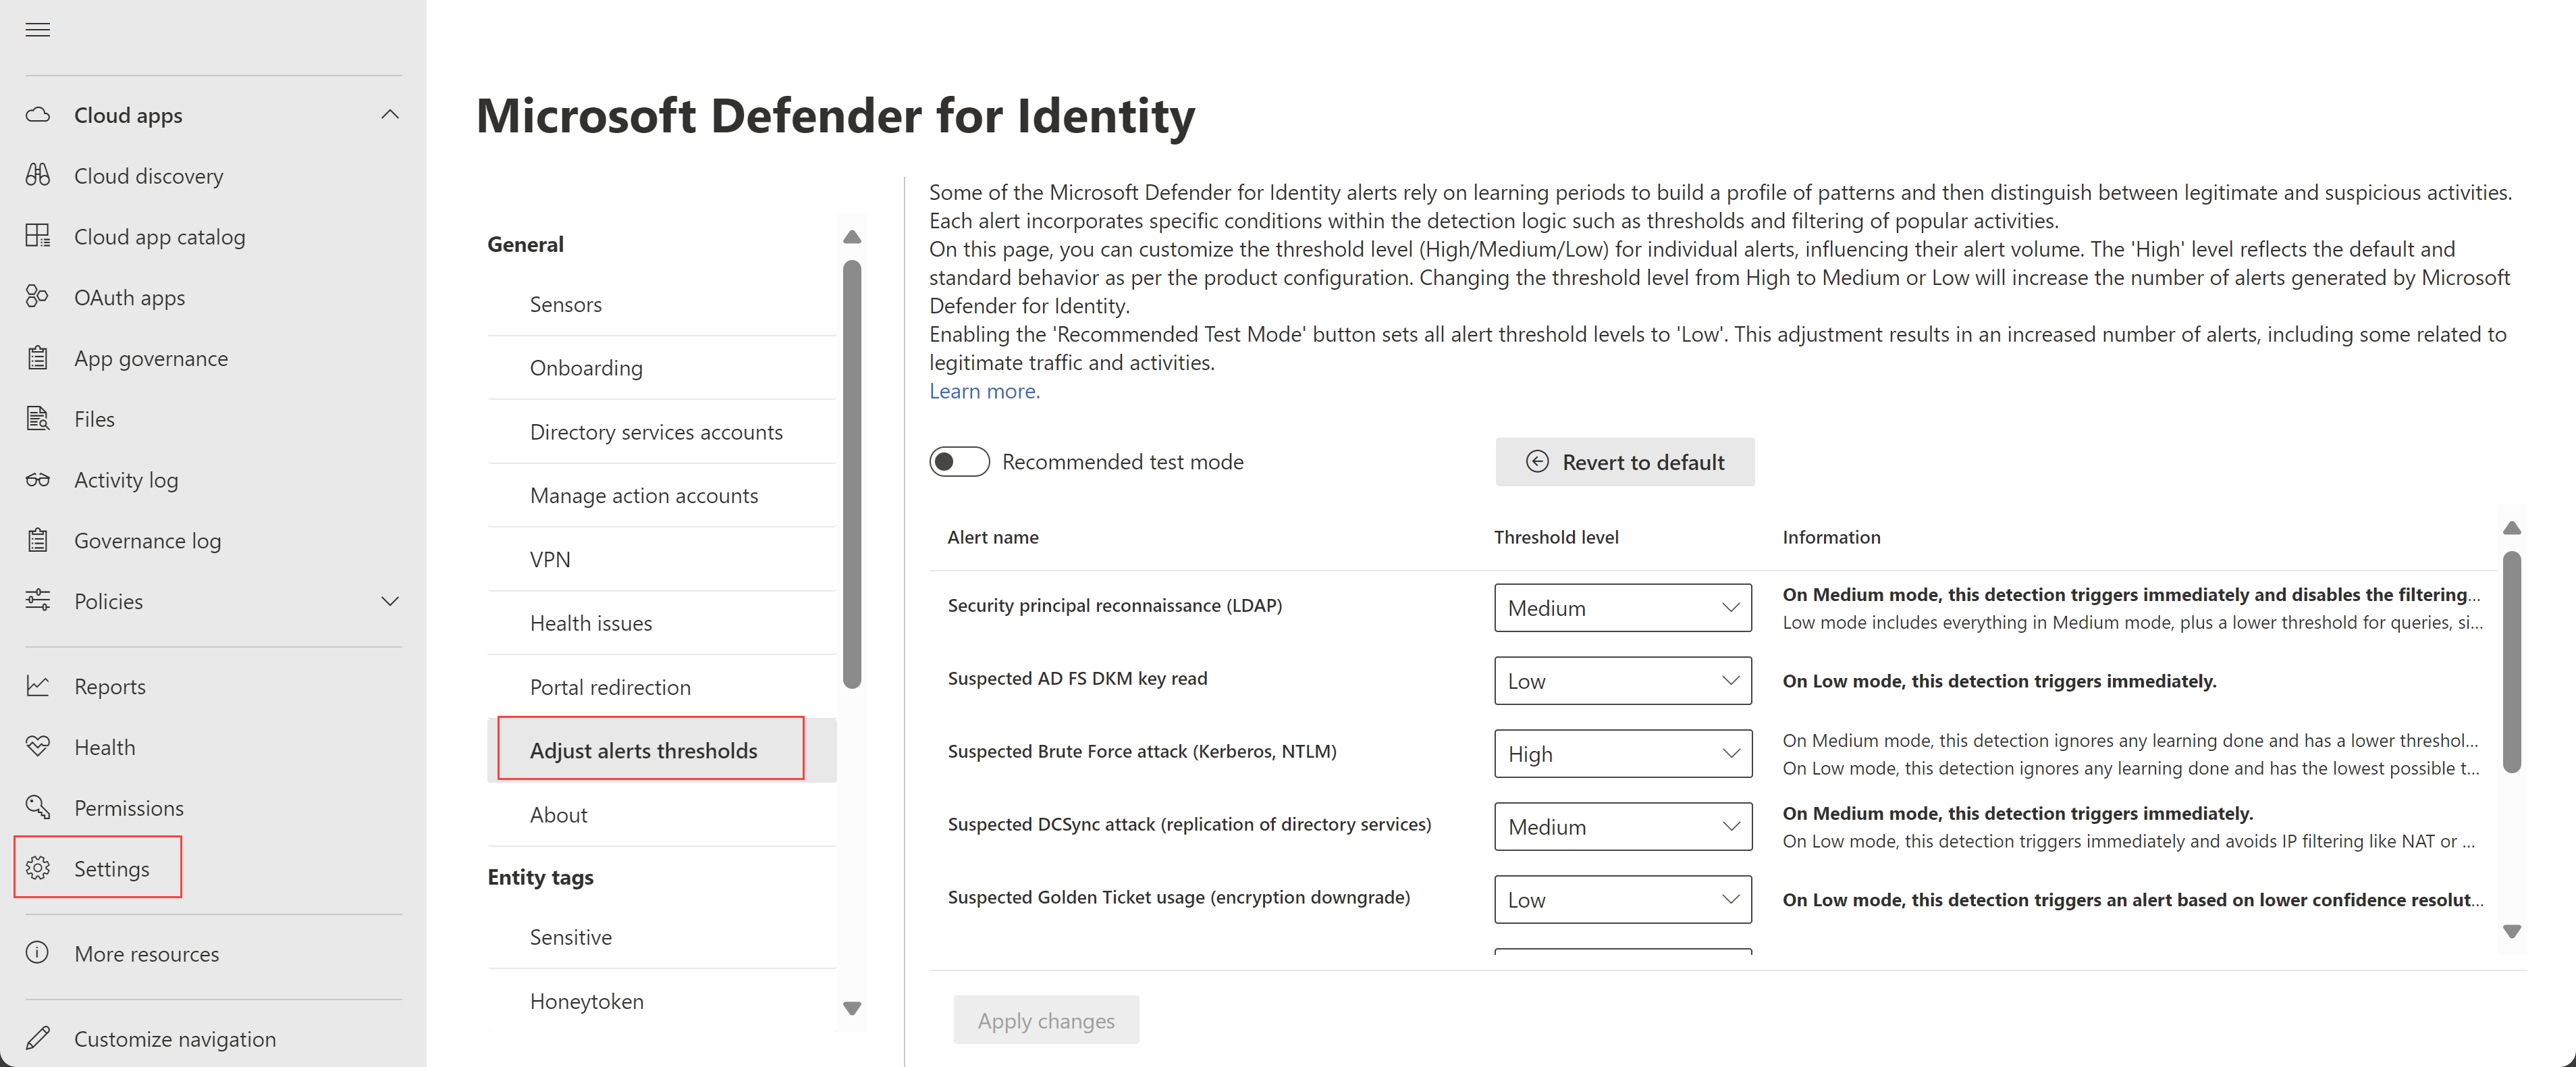Click the Cloud app catalog grid icon

[38, 236]
